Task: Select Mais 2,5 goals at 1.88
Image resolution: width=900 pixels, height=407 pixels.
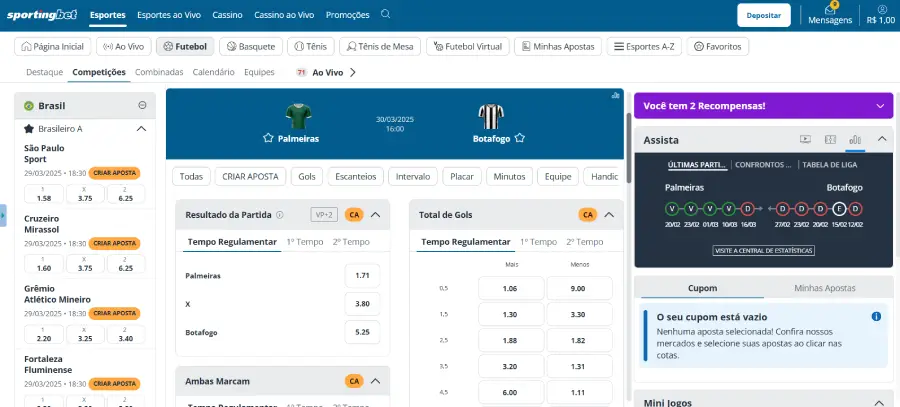Action: click(x=511, y=340)
